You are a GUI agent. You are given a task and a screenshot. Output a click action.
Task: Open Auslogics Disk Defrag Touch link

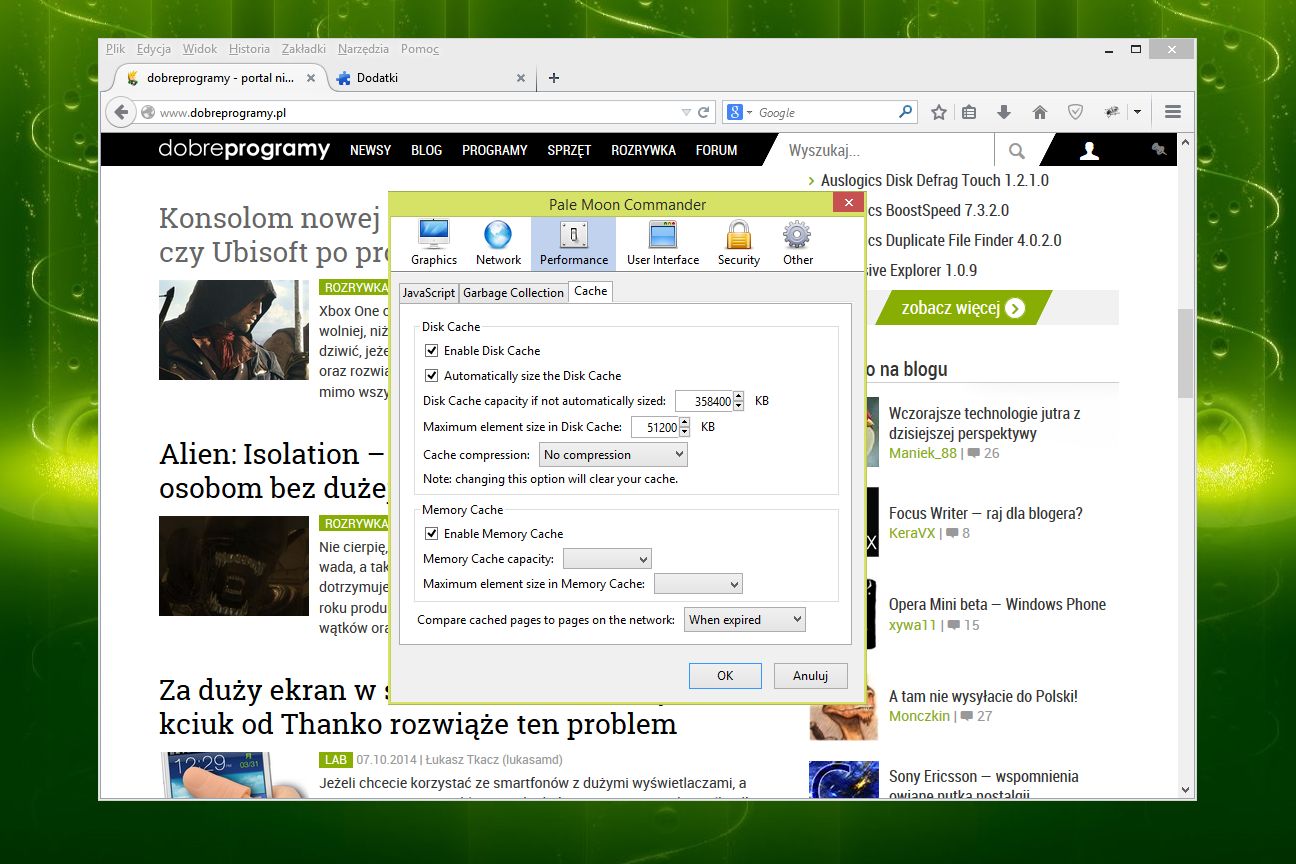click(x=935, y=180)
